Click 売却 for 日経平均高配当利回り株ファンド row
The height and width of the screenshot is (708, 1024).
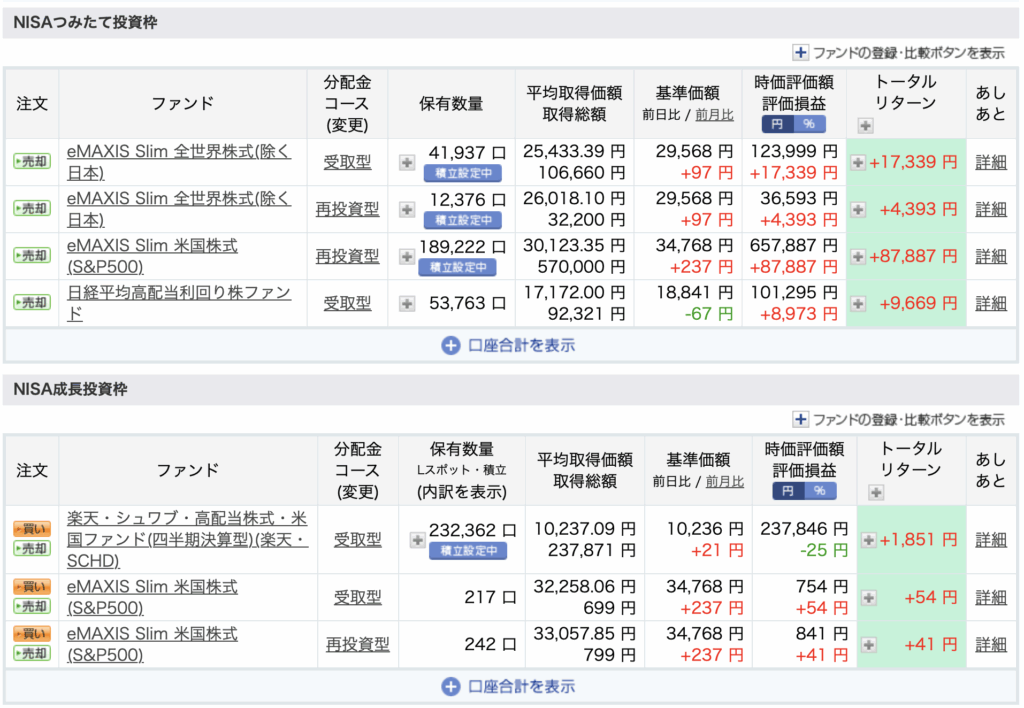[32, 302]
